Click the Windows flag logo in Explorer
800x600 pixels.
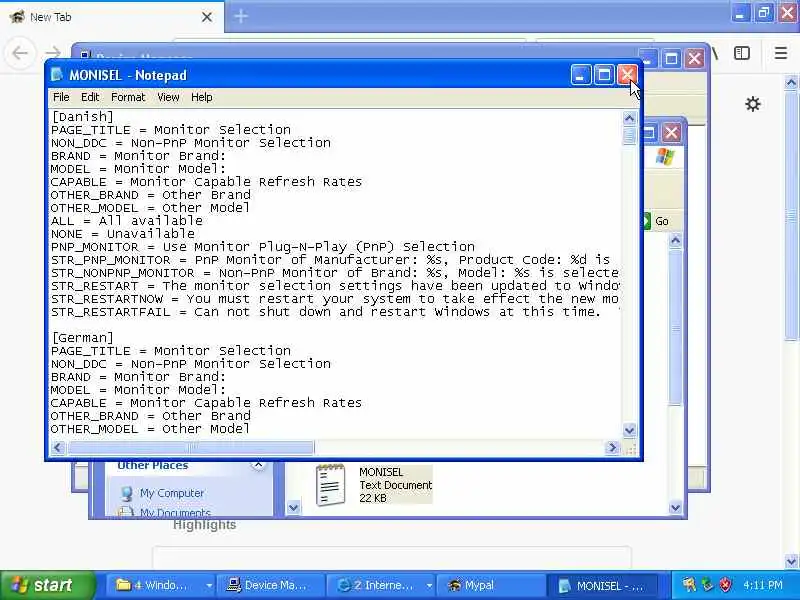click(665, 157)
